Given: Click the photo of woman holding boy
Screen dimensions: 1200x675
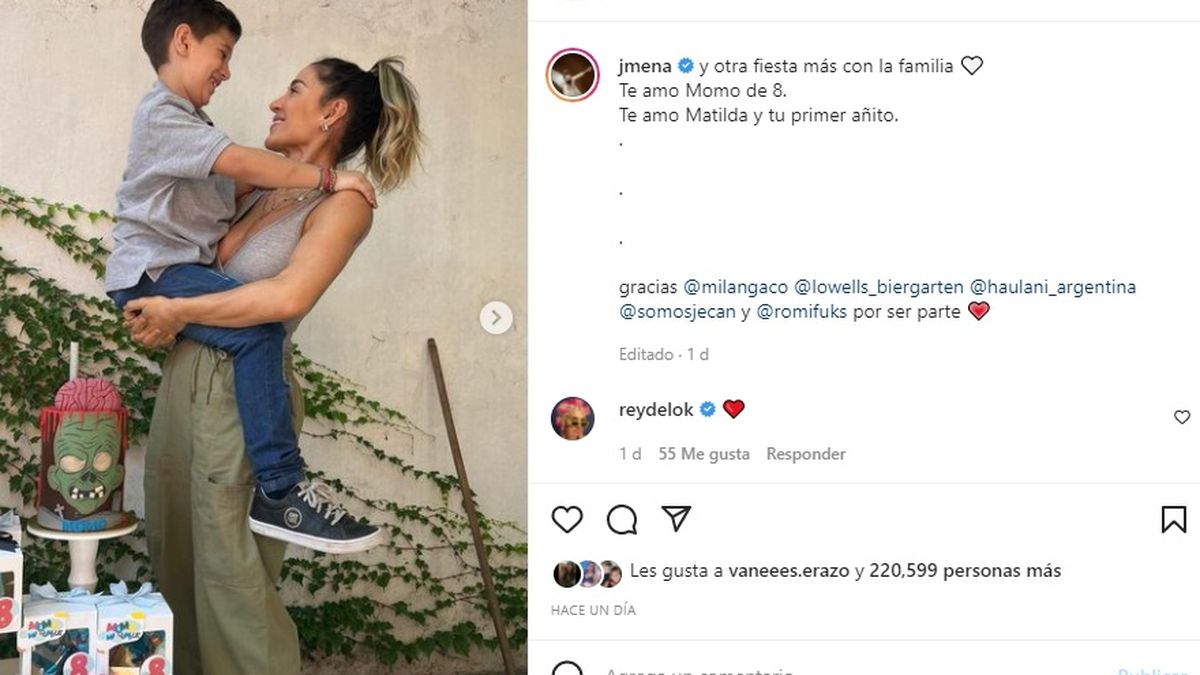Looking at the screenshot, I should point(264,337).
